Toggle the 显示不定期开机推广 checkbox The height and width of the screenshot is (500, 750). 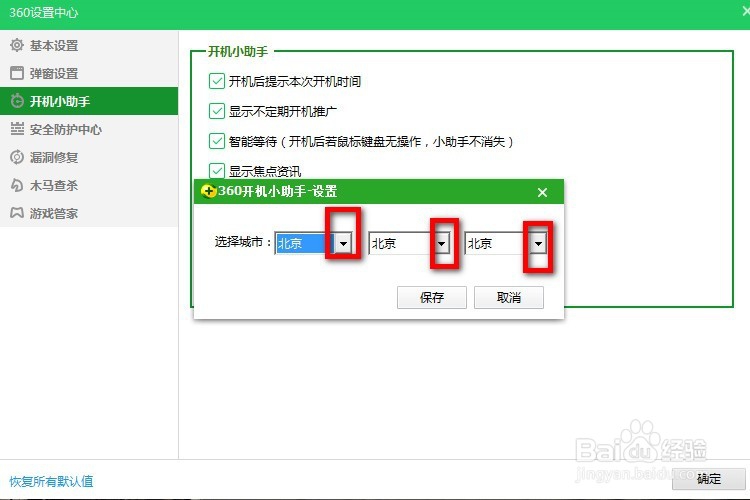tap(217, 111)
